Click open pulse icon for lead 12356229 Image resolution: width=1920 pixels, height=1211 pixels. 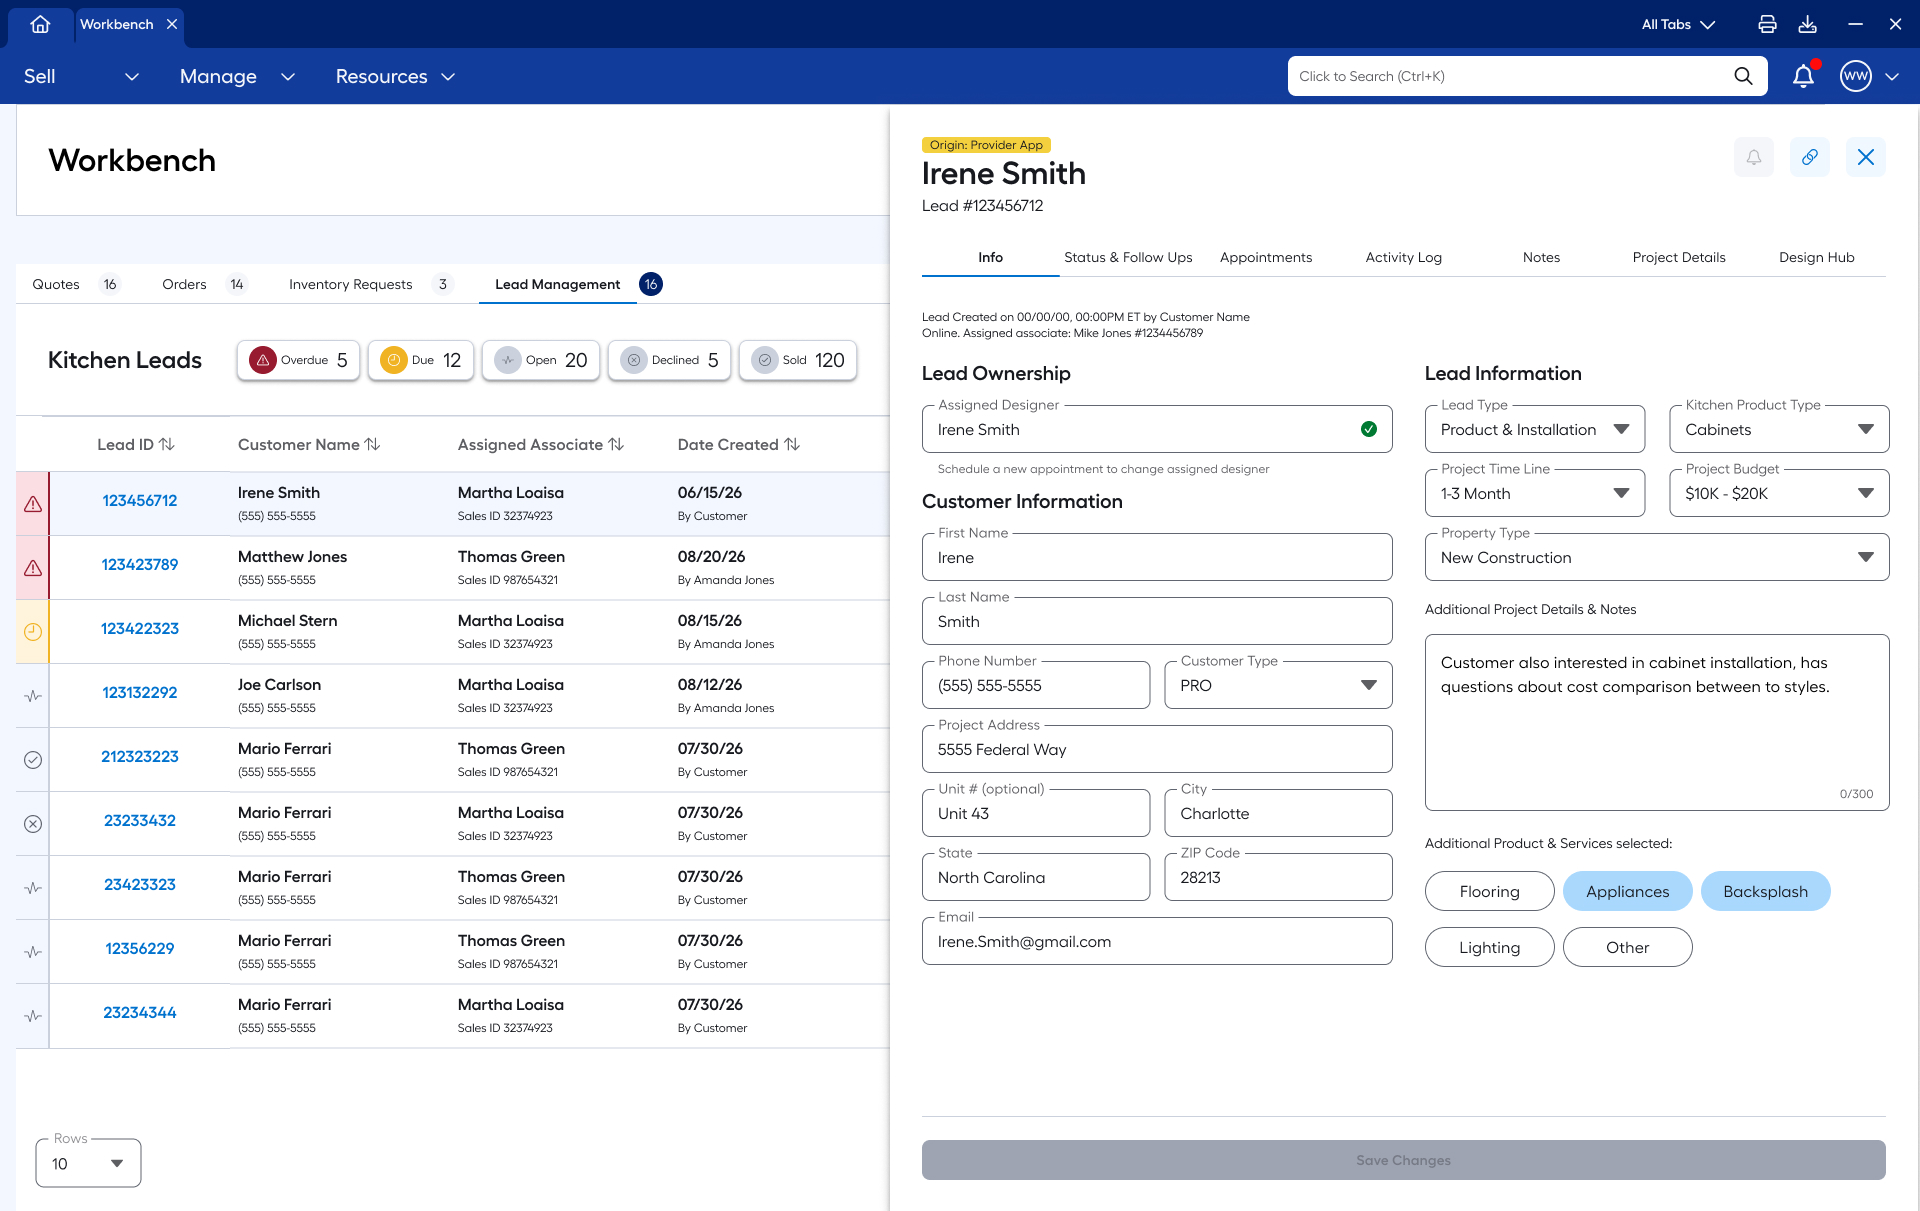pyautogui.click(x=33, y=952)
